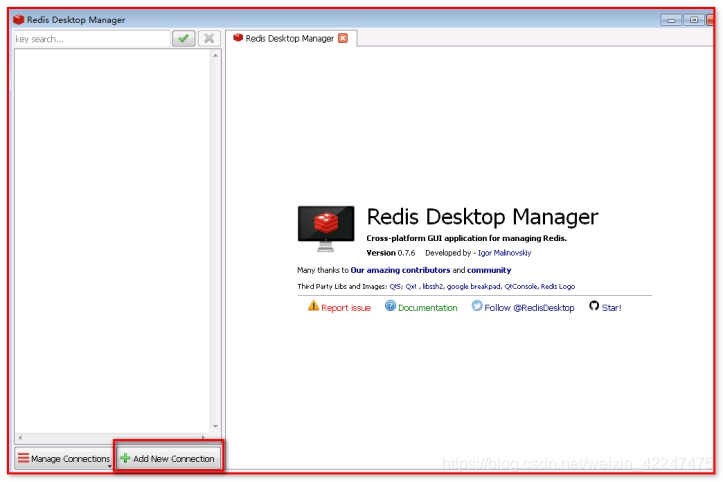Open Igor Malinovskiy developer link
The image size is (723, 482).
click(x=504, y=253)
